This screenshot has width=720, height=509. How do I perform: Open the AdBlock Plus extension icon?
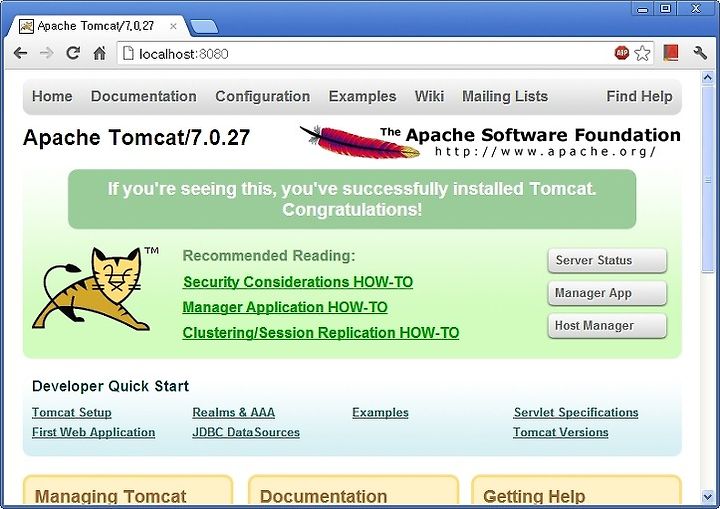(621, 53)
